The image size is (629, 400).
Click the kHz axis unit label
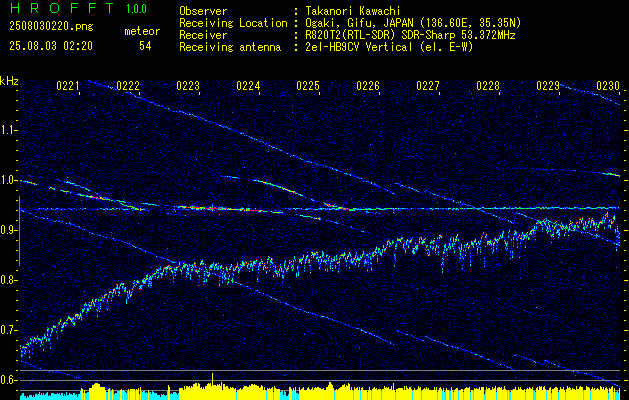click(8, 81)
